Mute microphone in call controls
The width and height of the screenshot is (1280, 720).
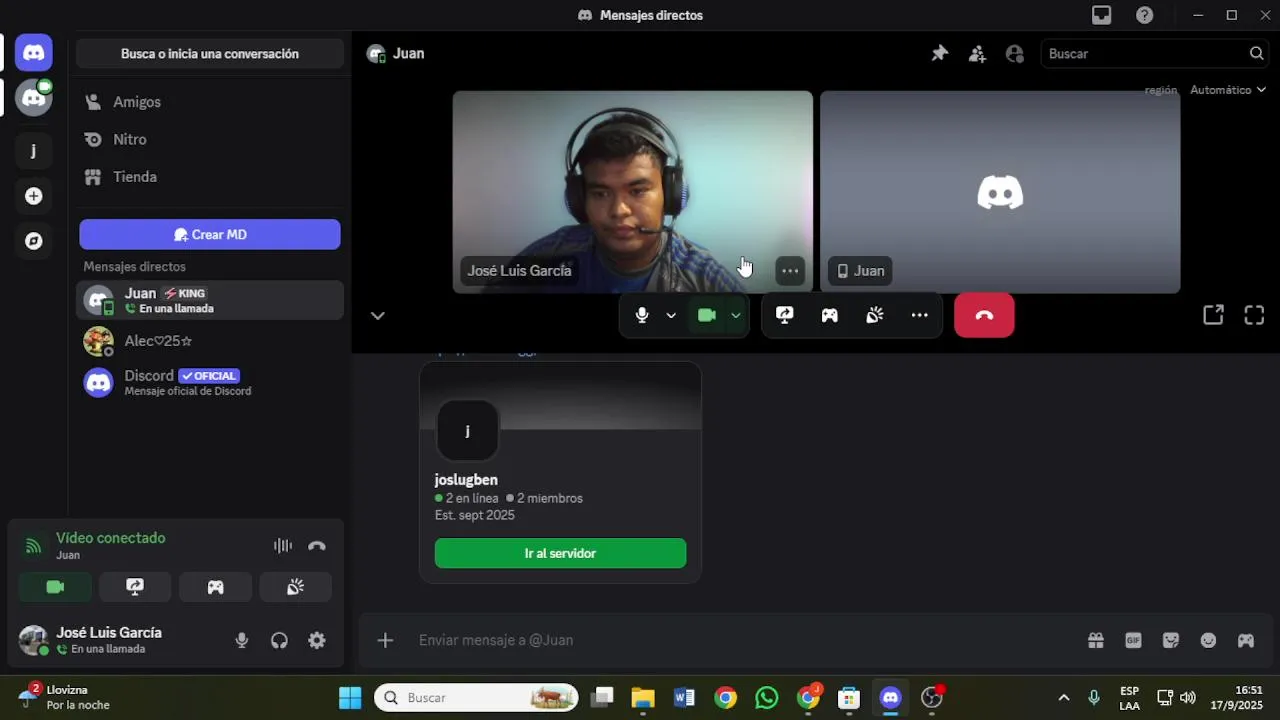click(x=642, y=315)
